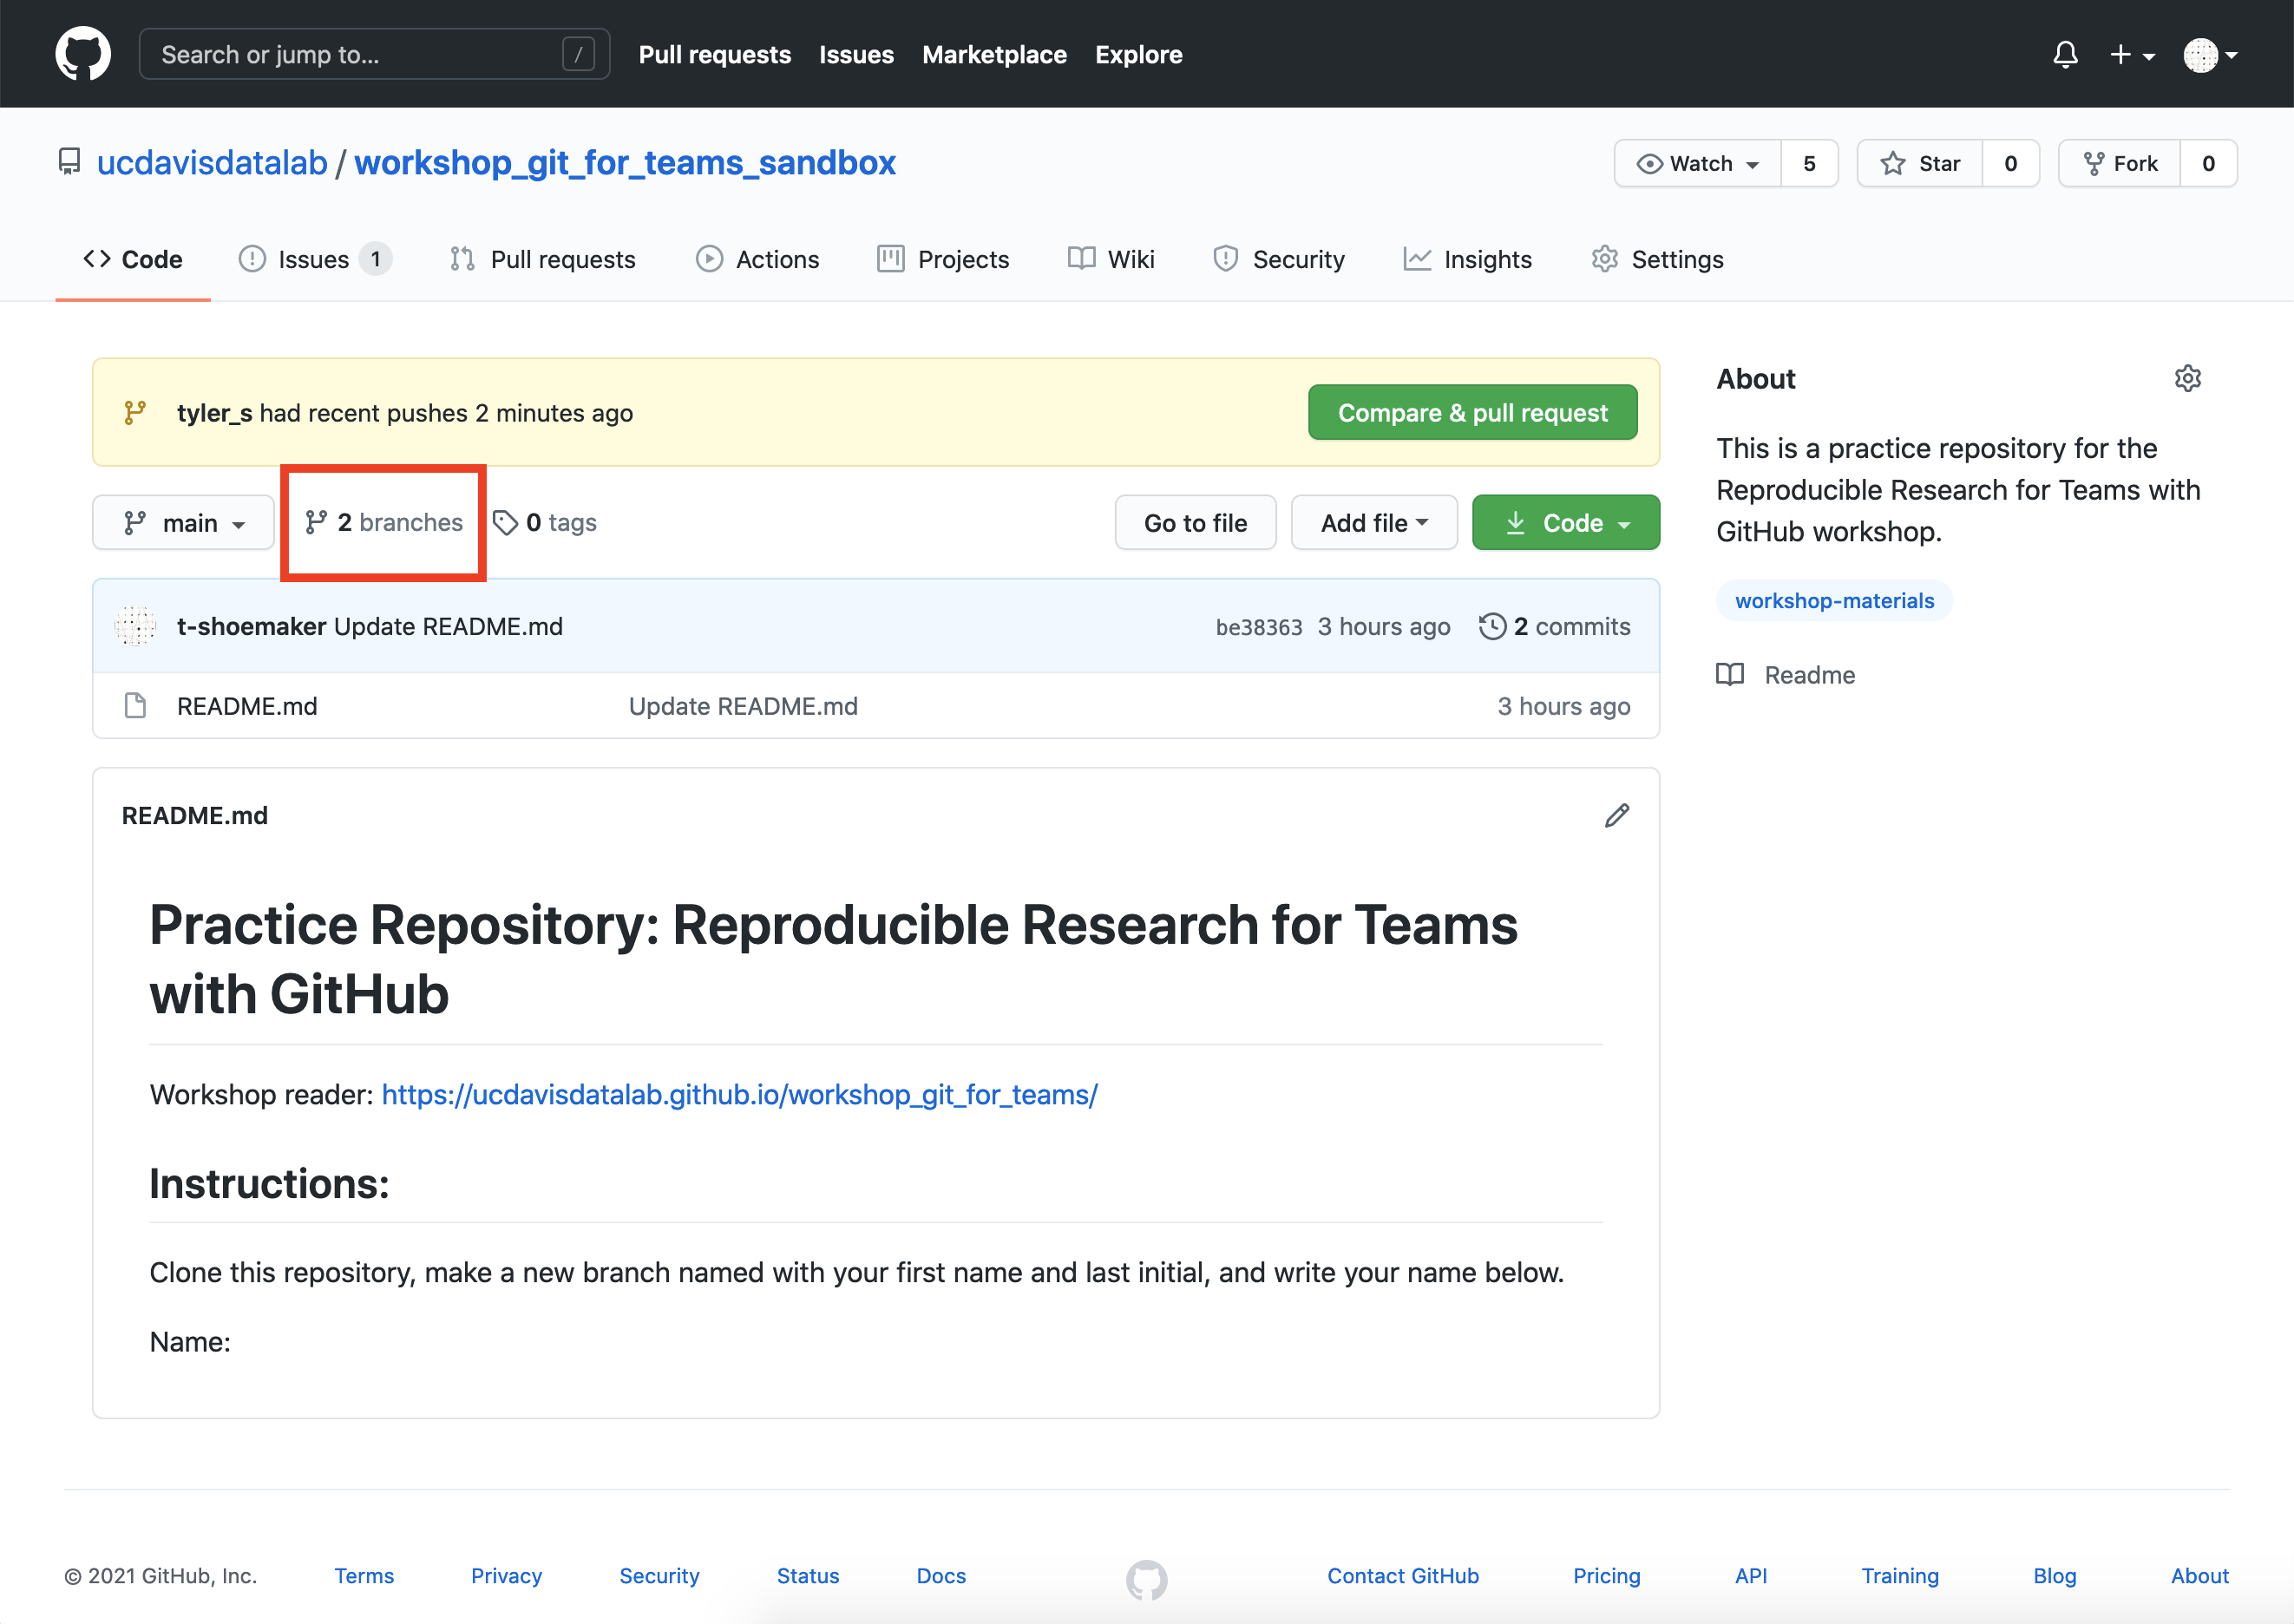2294x1624 pixels.
Task: Click the file icon beside README.md
Action: [135, 706]
